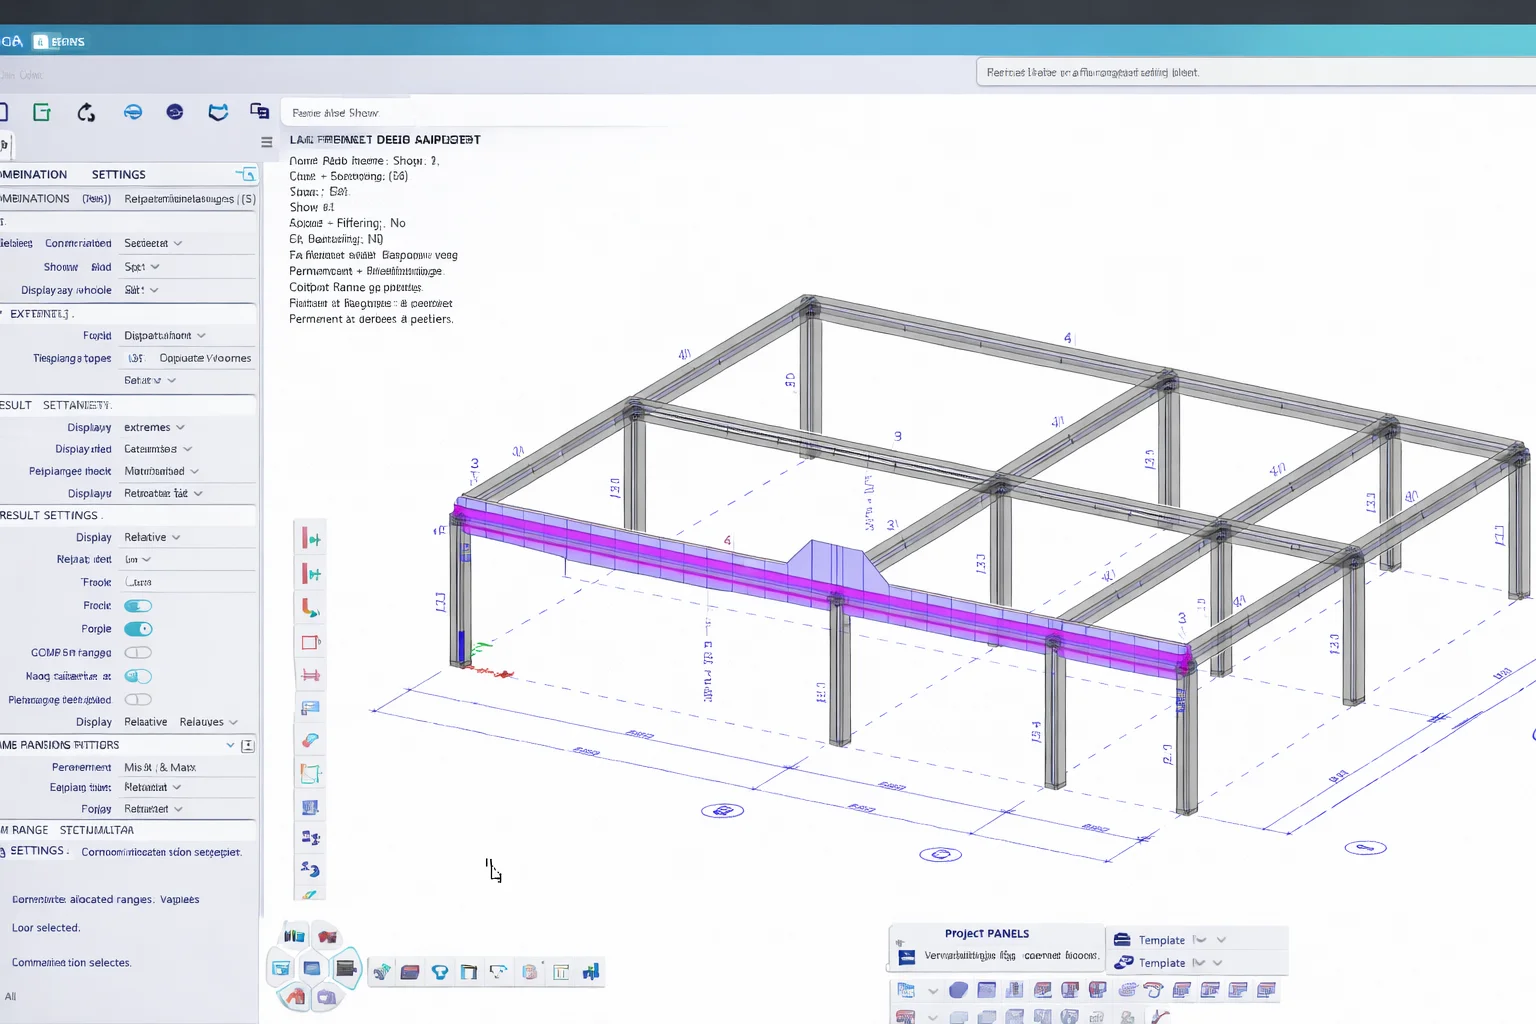This screenshot has width=1536, height=1024.
Task: Open the first Template dropdown chevron
Action: coord(1221,940)
